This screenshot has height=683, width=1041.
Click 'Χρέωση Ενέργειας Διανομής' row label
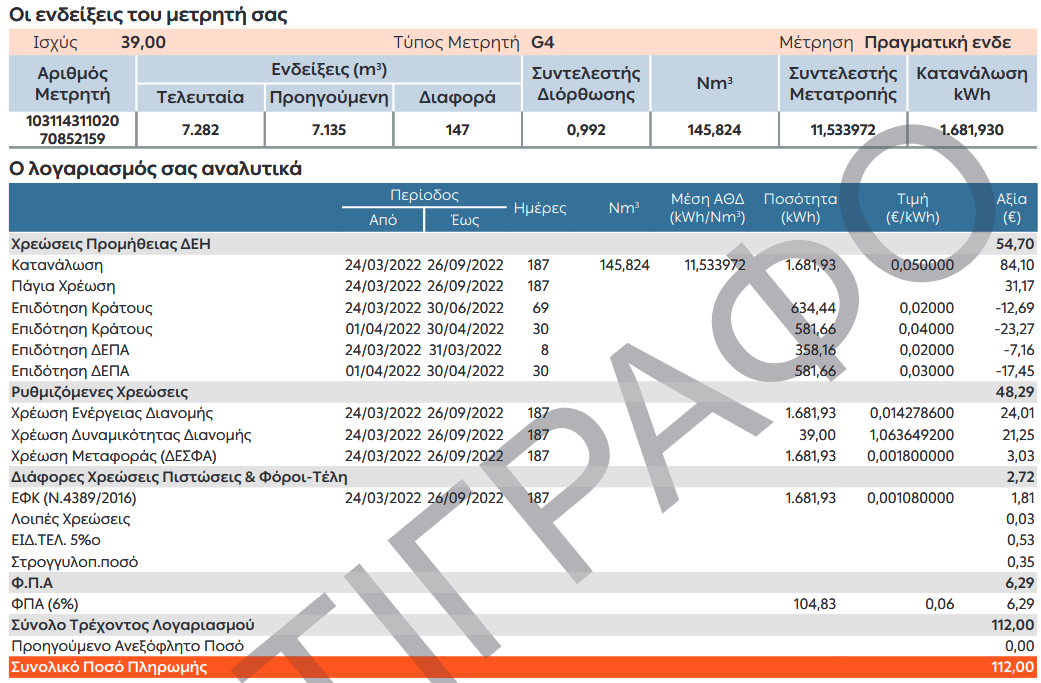tap(112, 414)
